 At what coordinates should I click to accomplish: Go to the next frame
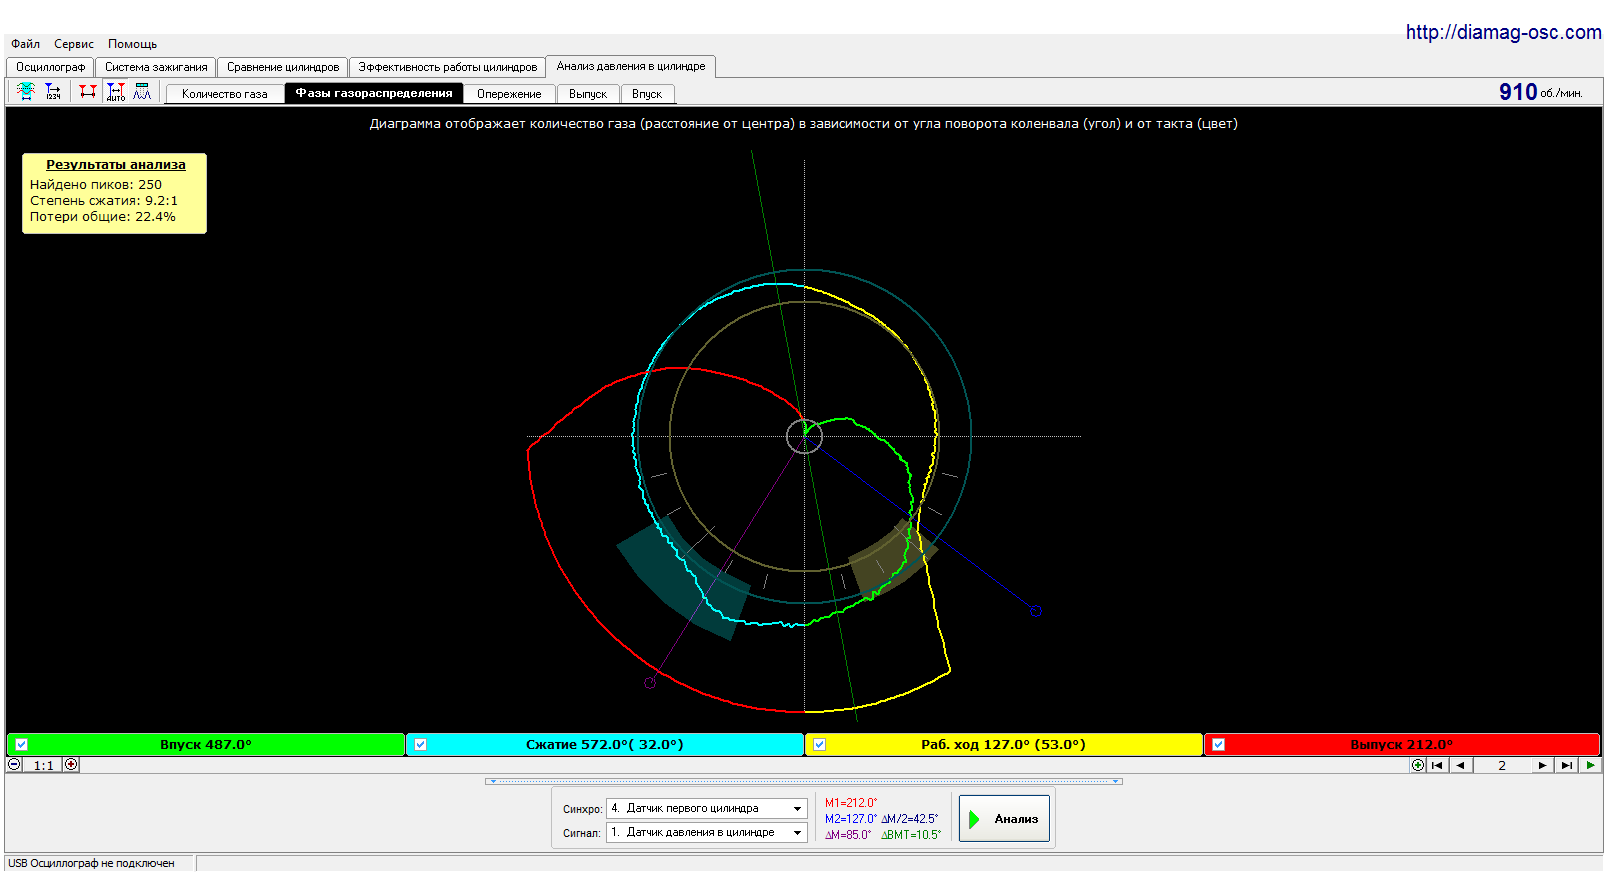click(x=1543, y=766)
